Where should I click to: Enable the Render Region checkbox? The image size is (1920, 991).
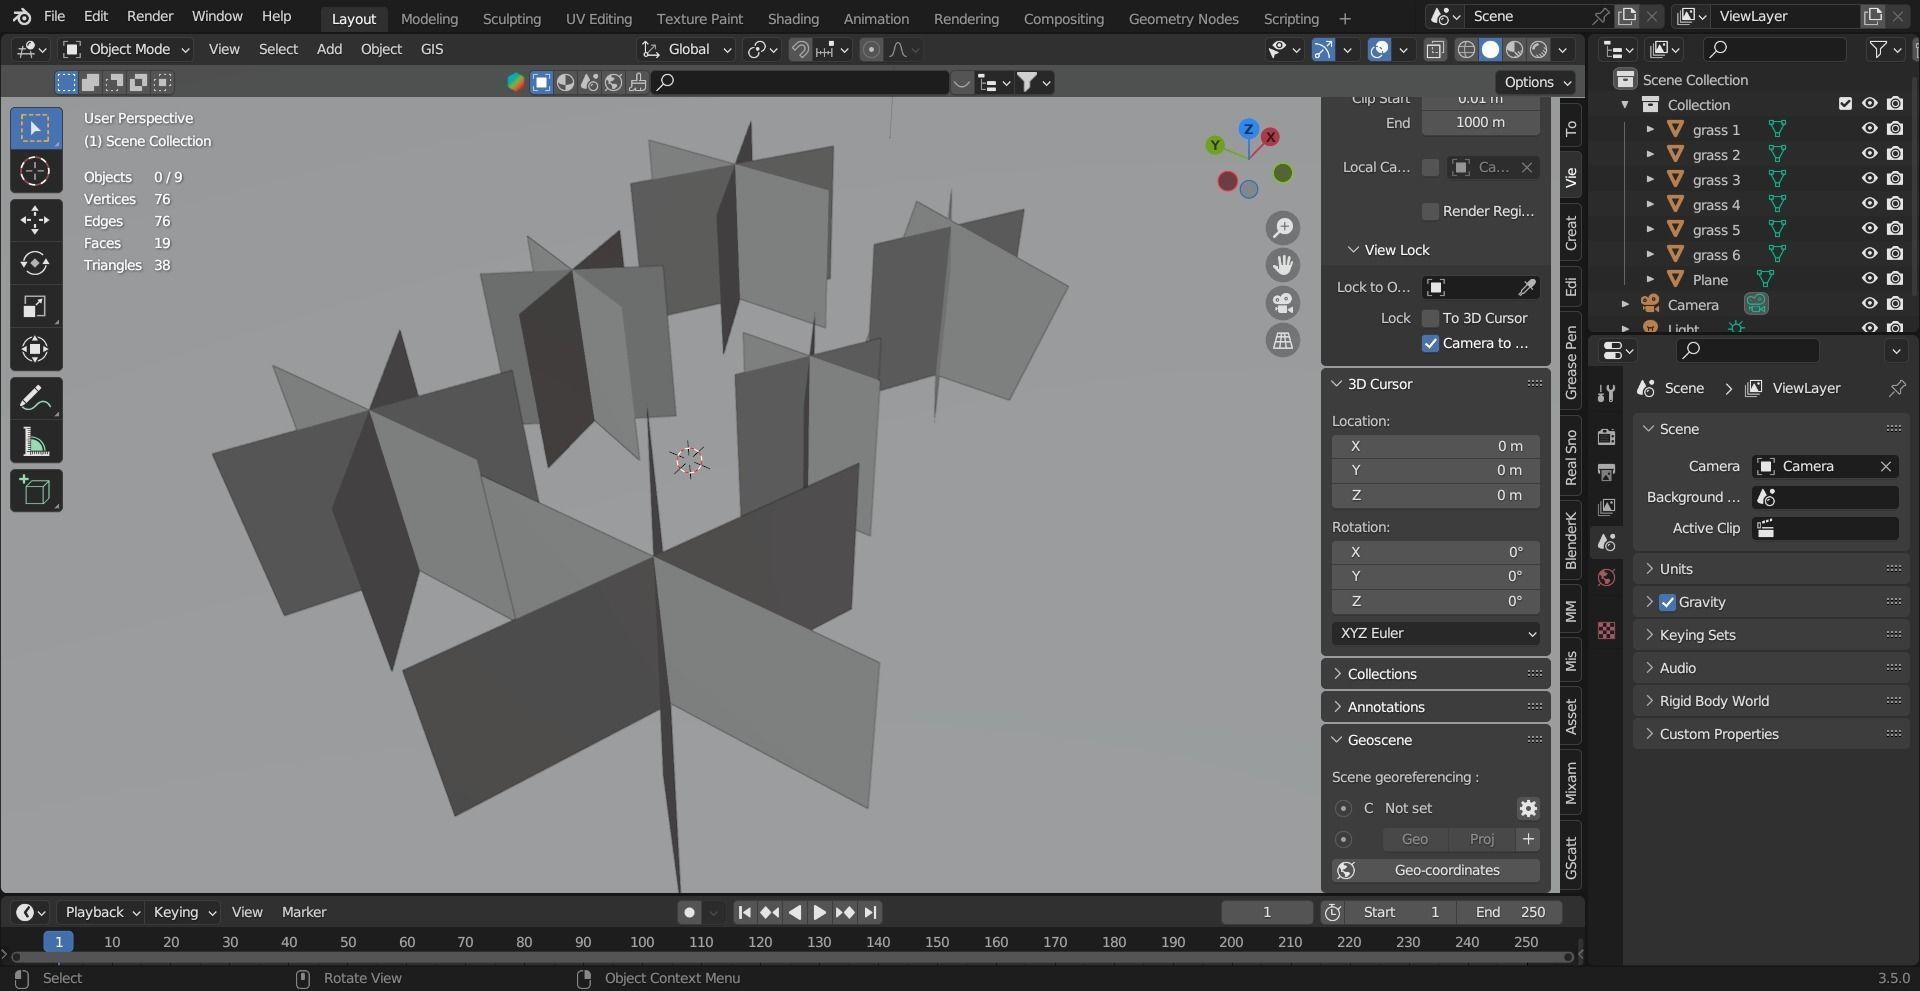[1430, 211]
